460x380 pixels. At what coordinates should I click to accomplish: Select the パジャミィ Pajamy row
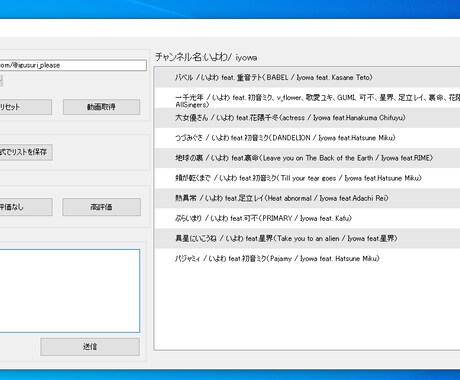[307, 259]
